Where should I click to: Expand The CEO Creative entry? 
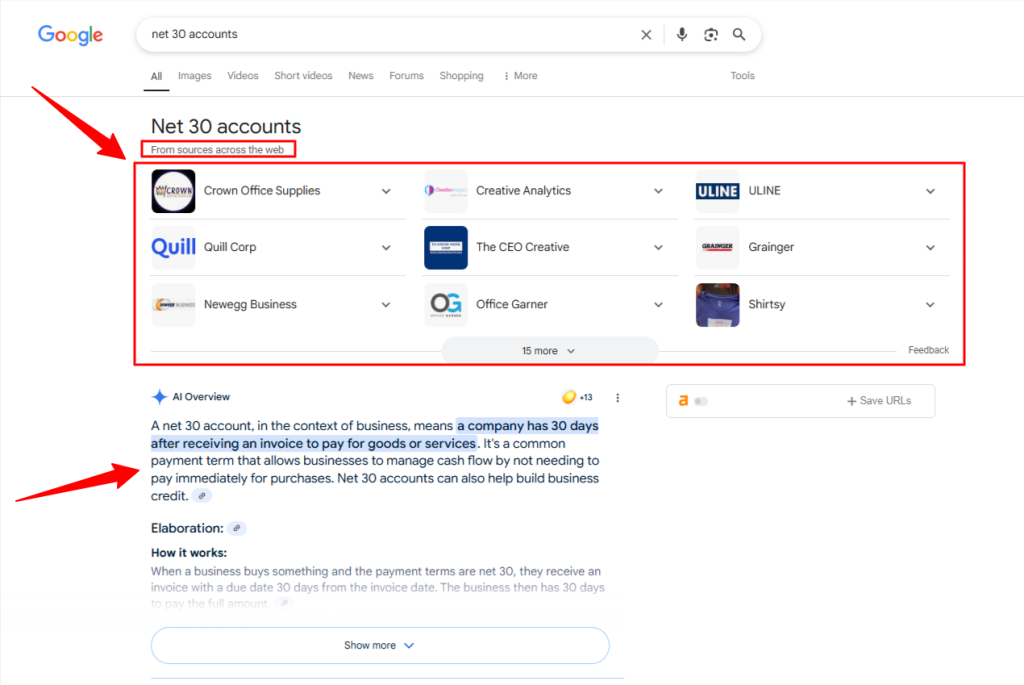658,247
